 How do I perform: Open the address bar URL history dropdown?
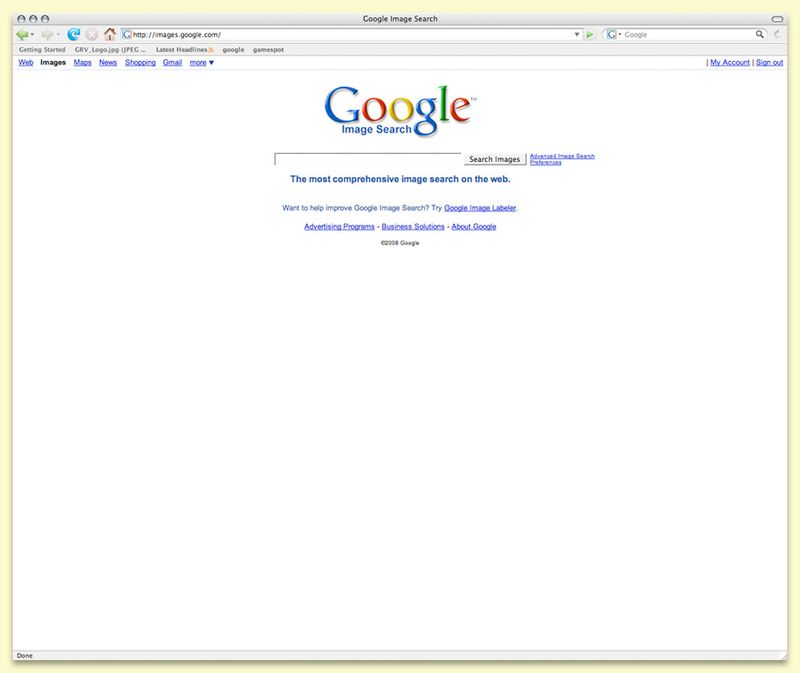(577, 34)
